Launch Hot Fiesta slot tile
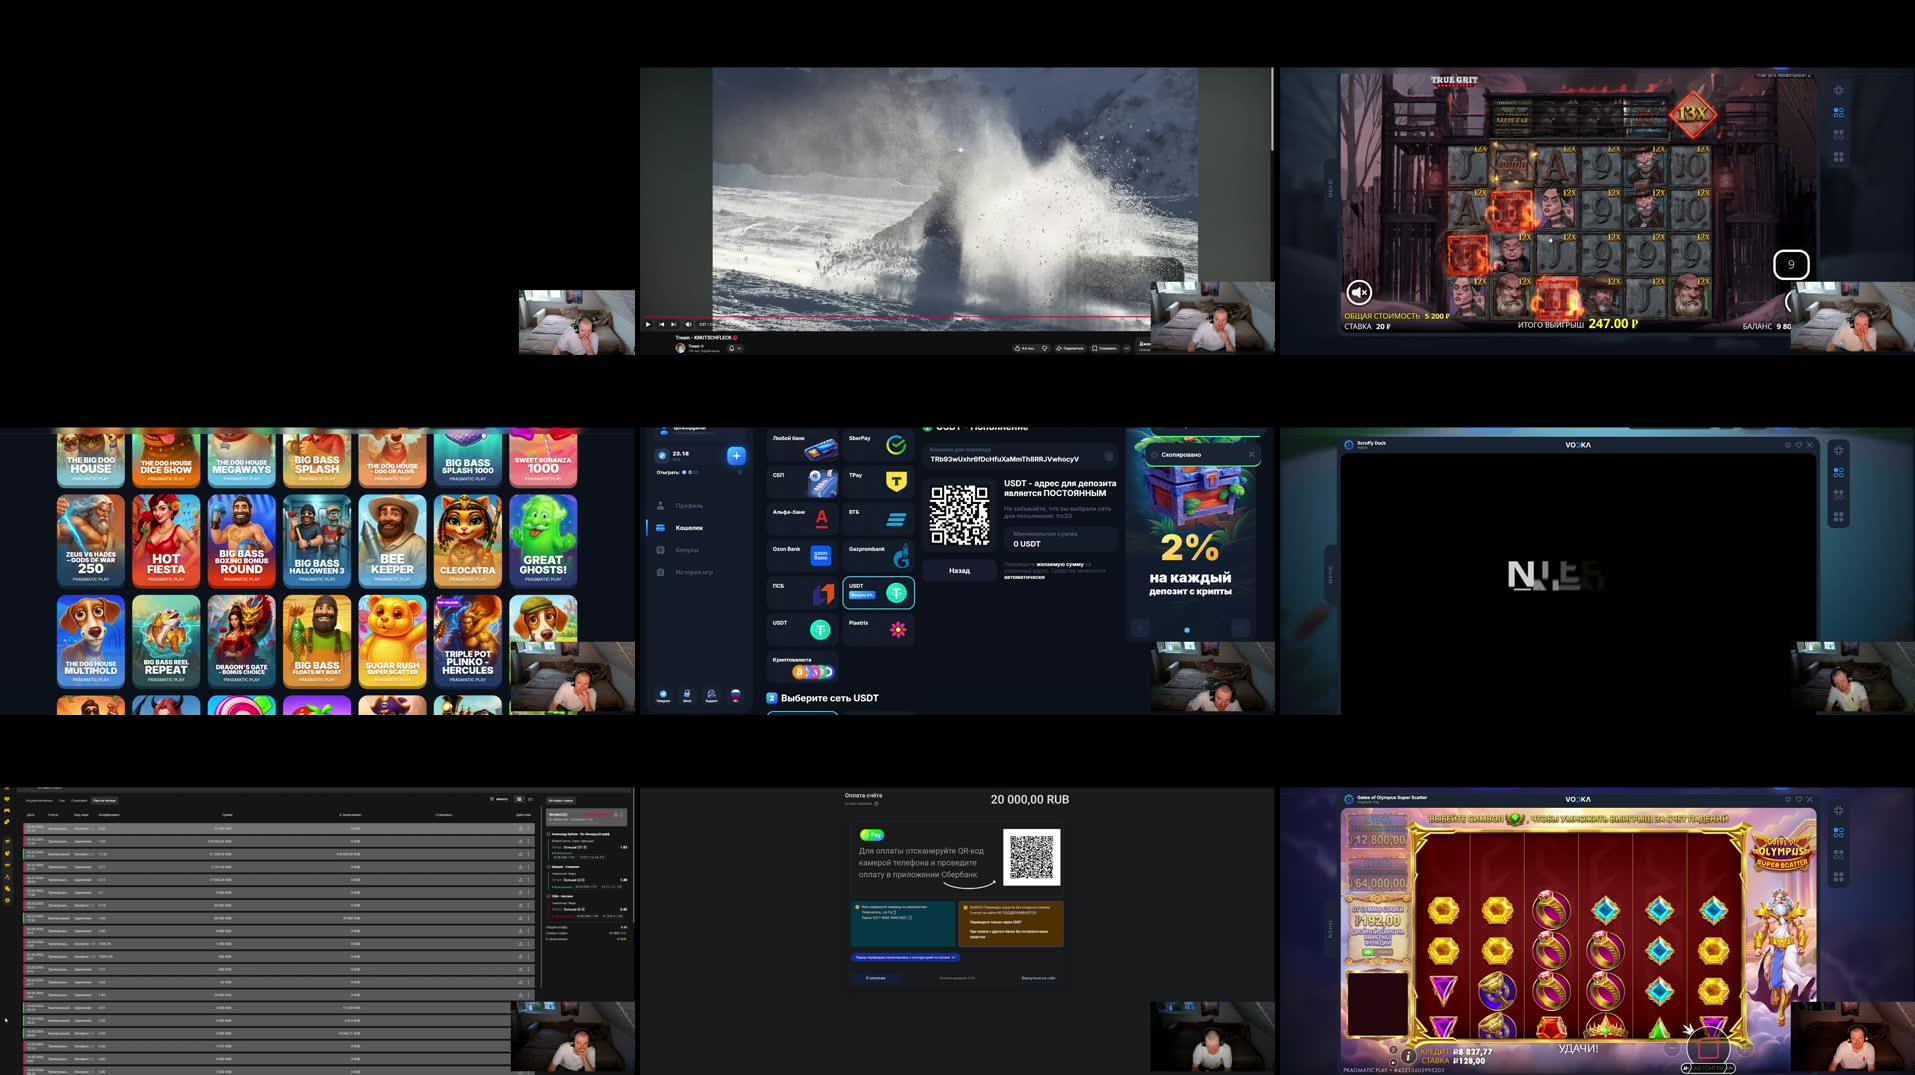 [x=166, y=540]
